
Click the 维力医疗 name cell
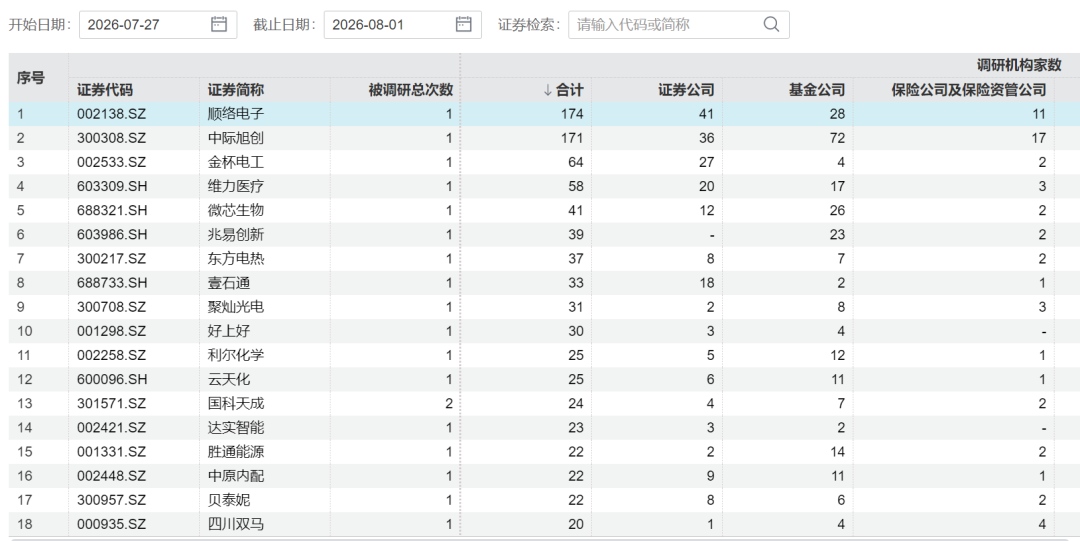pyautogui.click(x=236, y=187)
